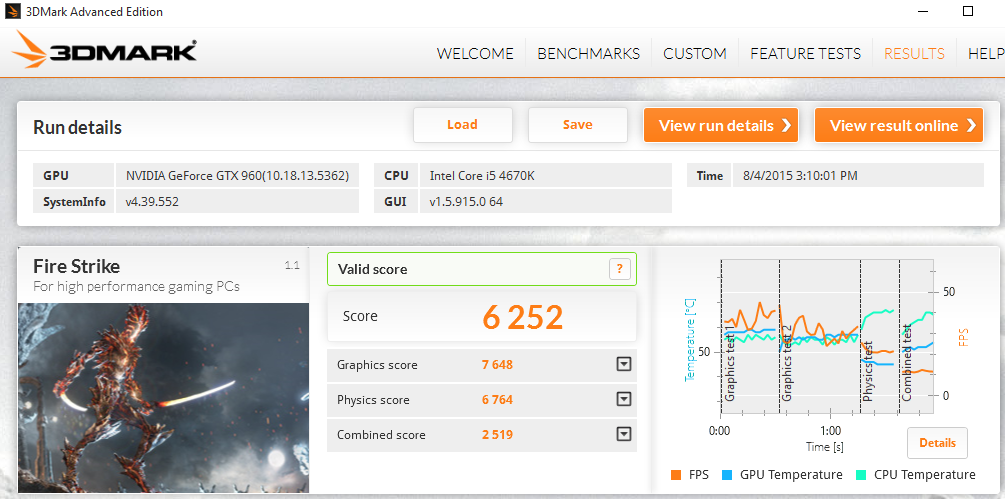
Task: Click the Physics test chart marker
Action: [868, 372]
